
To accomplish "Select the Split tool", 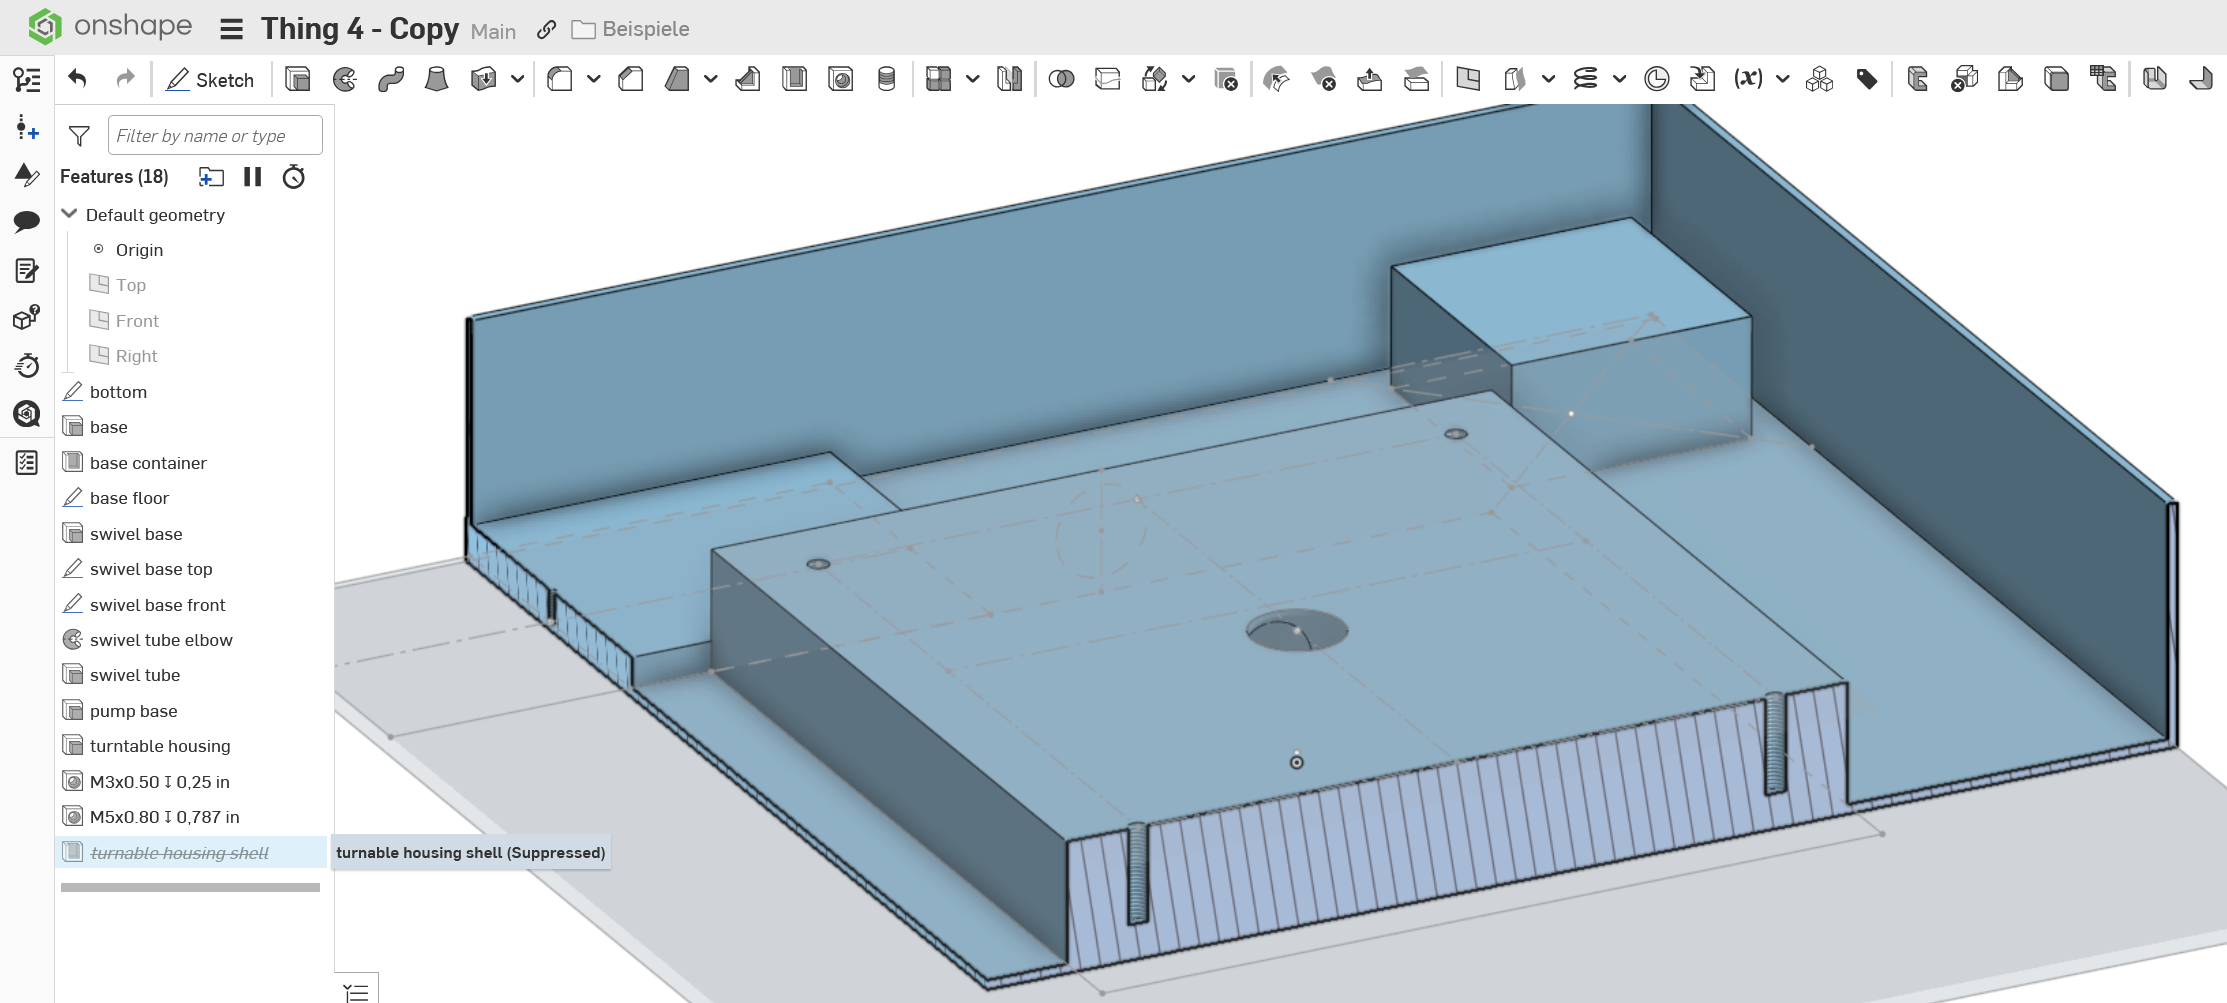I will point(1107,79).
